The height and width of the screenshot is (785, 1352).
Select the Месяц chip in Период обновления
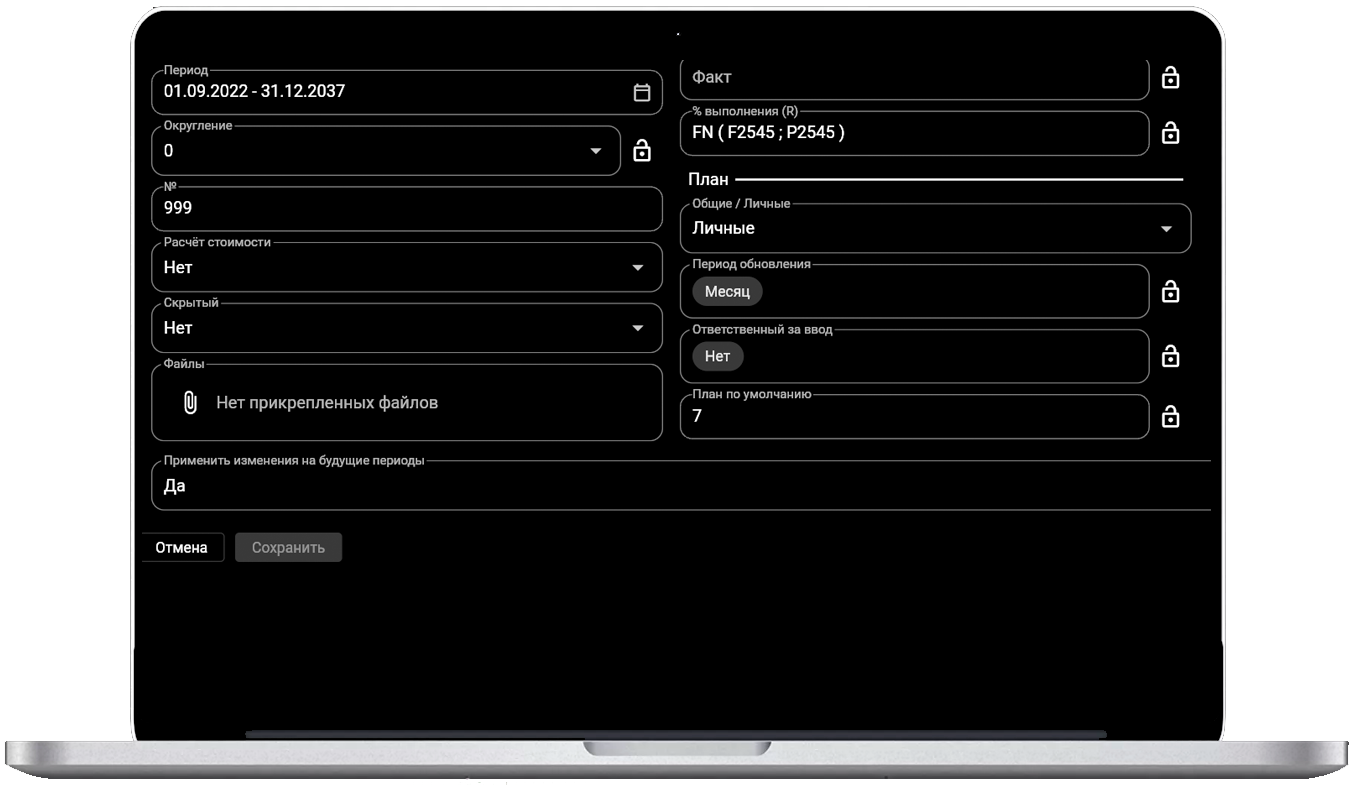(727, 292)
